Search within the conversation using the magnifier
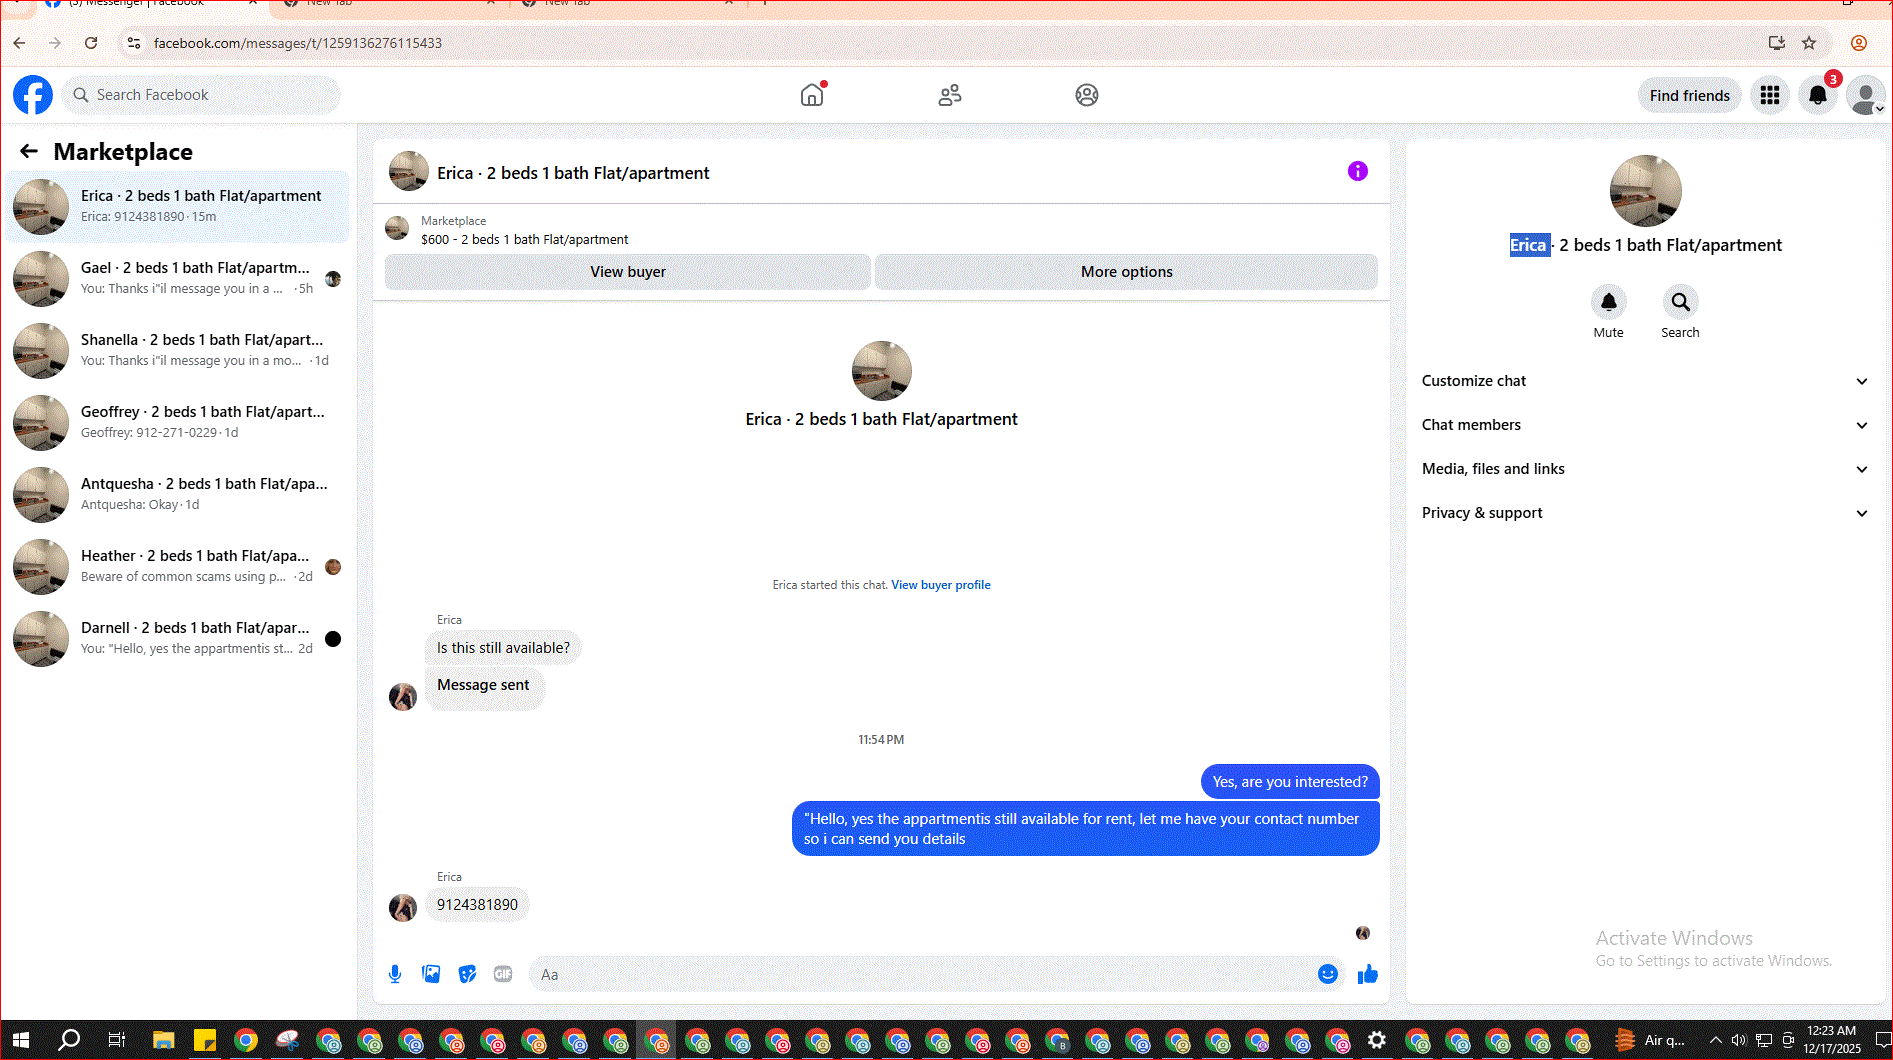This screenshot has width=1893, height=1060. pos(1680,302)
